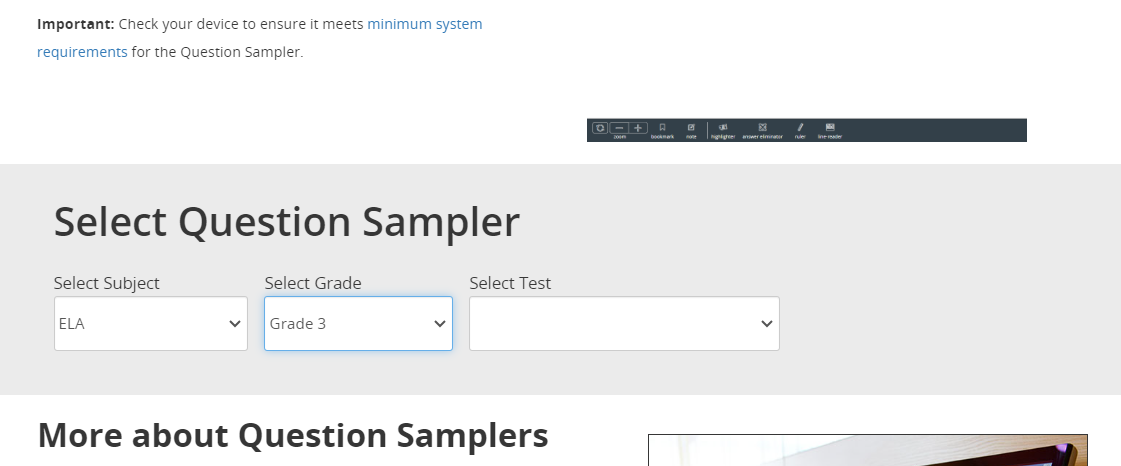Click the chevron arrow of Select Test
The image size is (1121, 466).
point(766,324)
